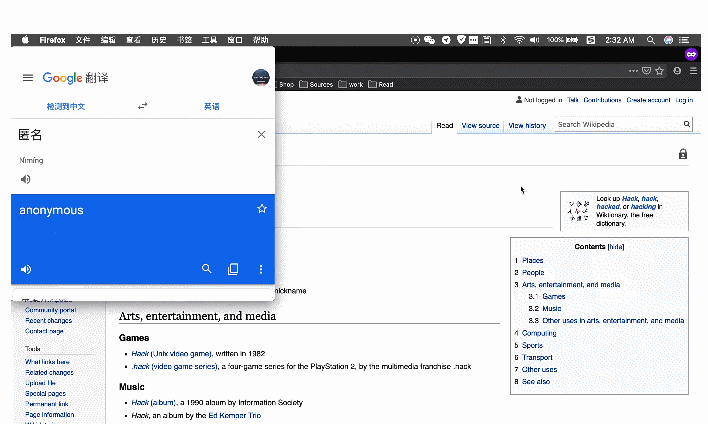Copy the translation to clipboard
Screen dimensions: 708x424
pos(234,269)
